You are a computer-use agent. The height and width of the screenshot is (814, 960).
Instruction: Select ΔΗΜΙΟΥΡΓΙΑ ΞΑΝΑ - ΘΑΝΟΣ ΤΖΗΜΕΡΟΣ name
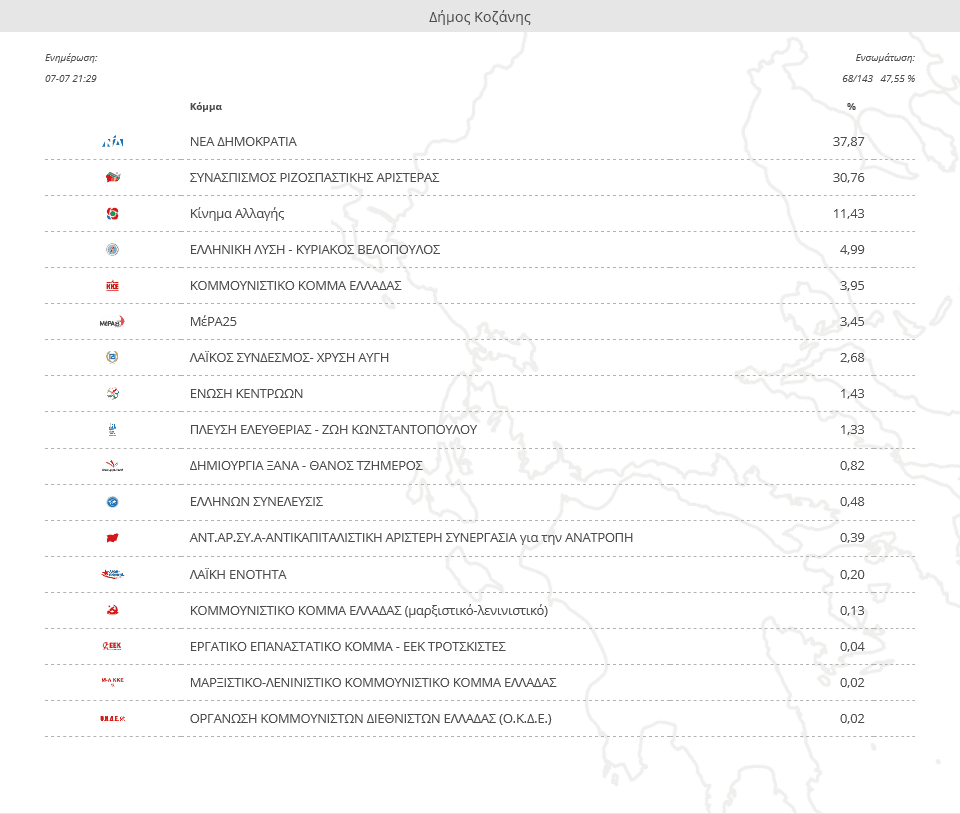306,466
